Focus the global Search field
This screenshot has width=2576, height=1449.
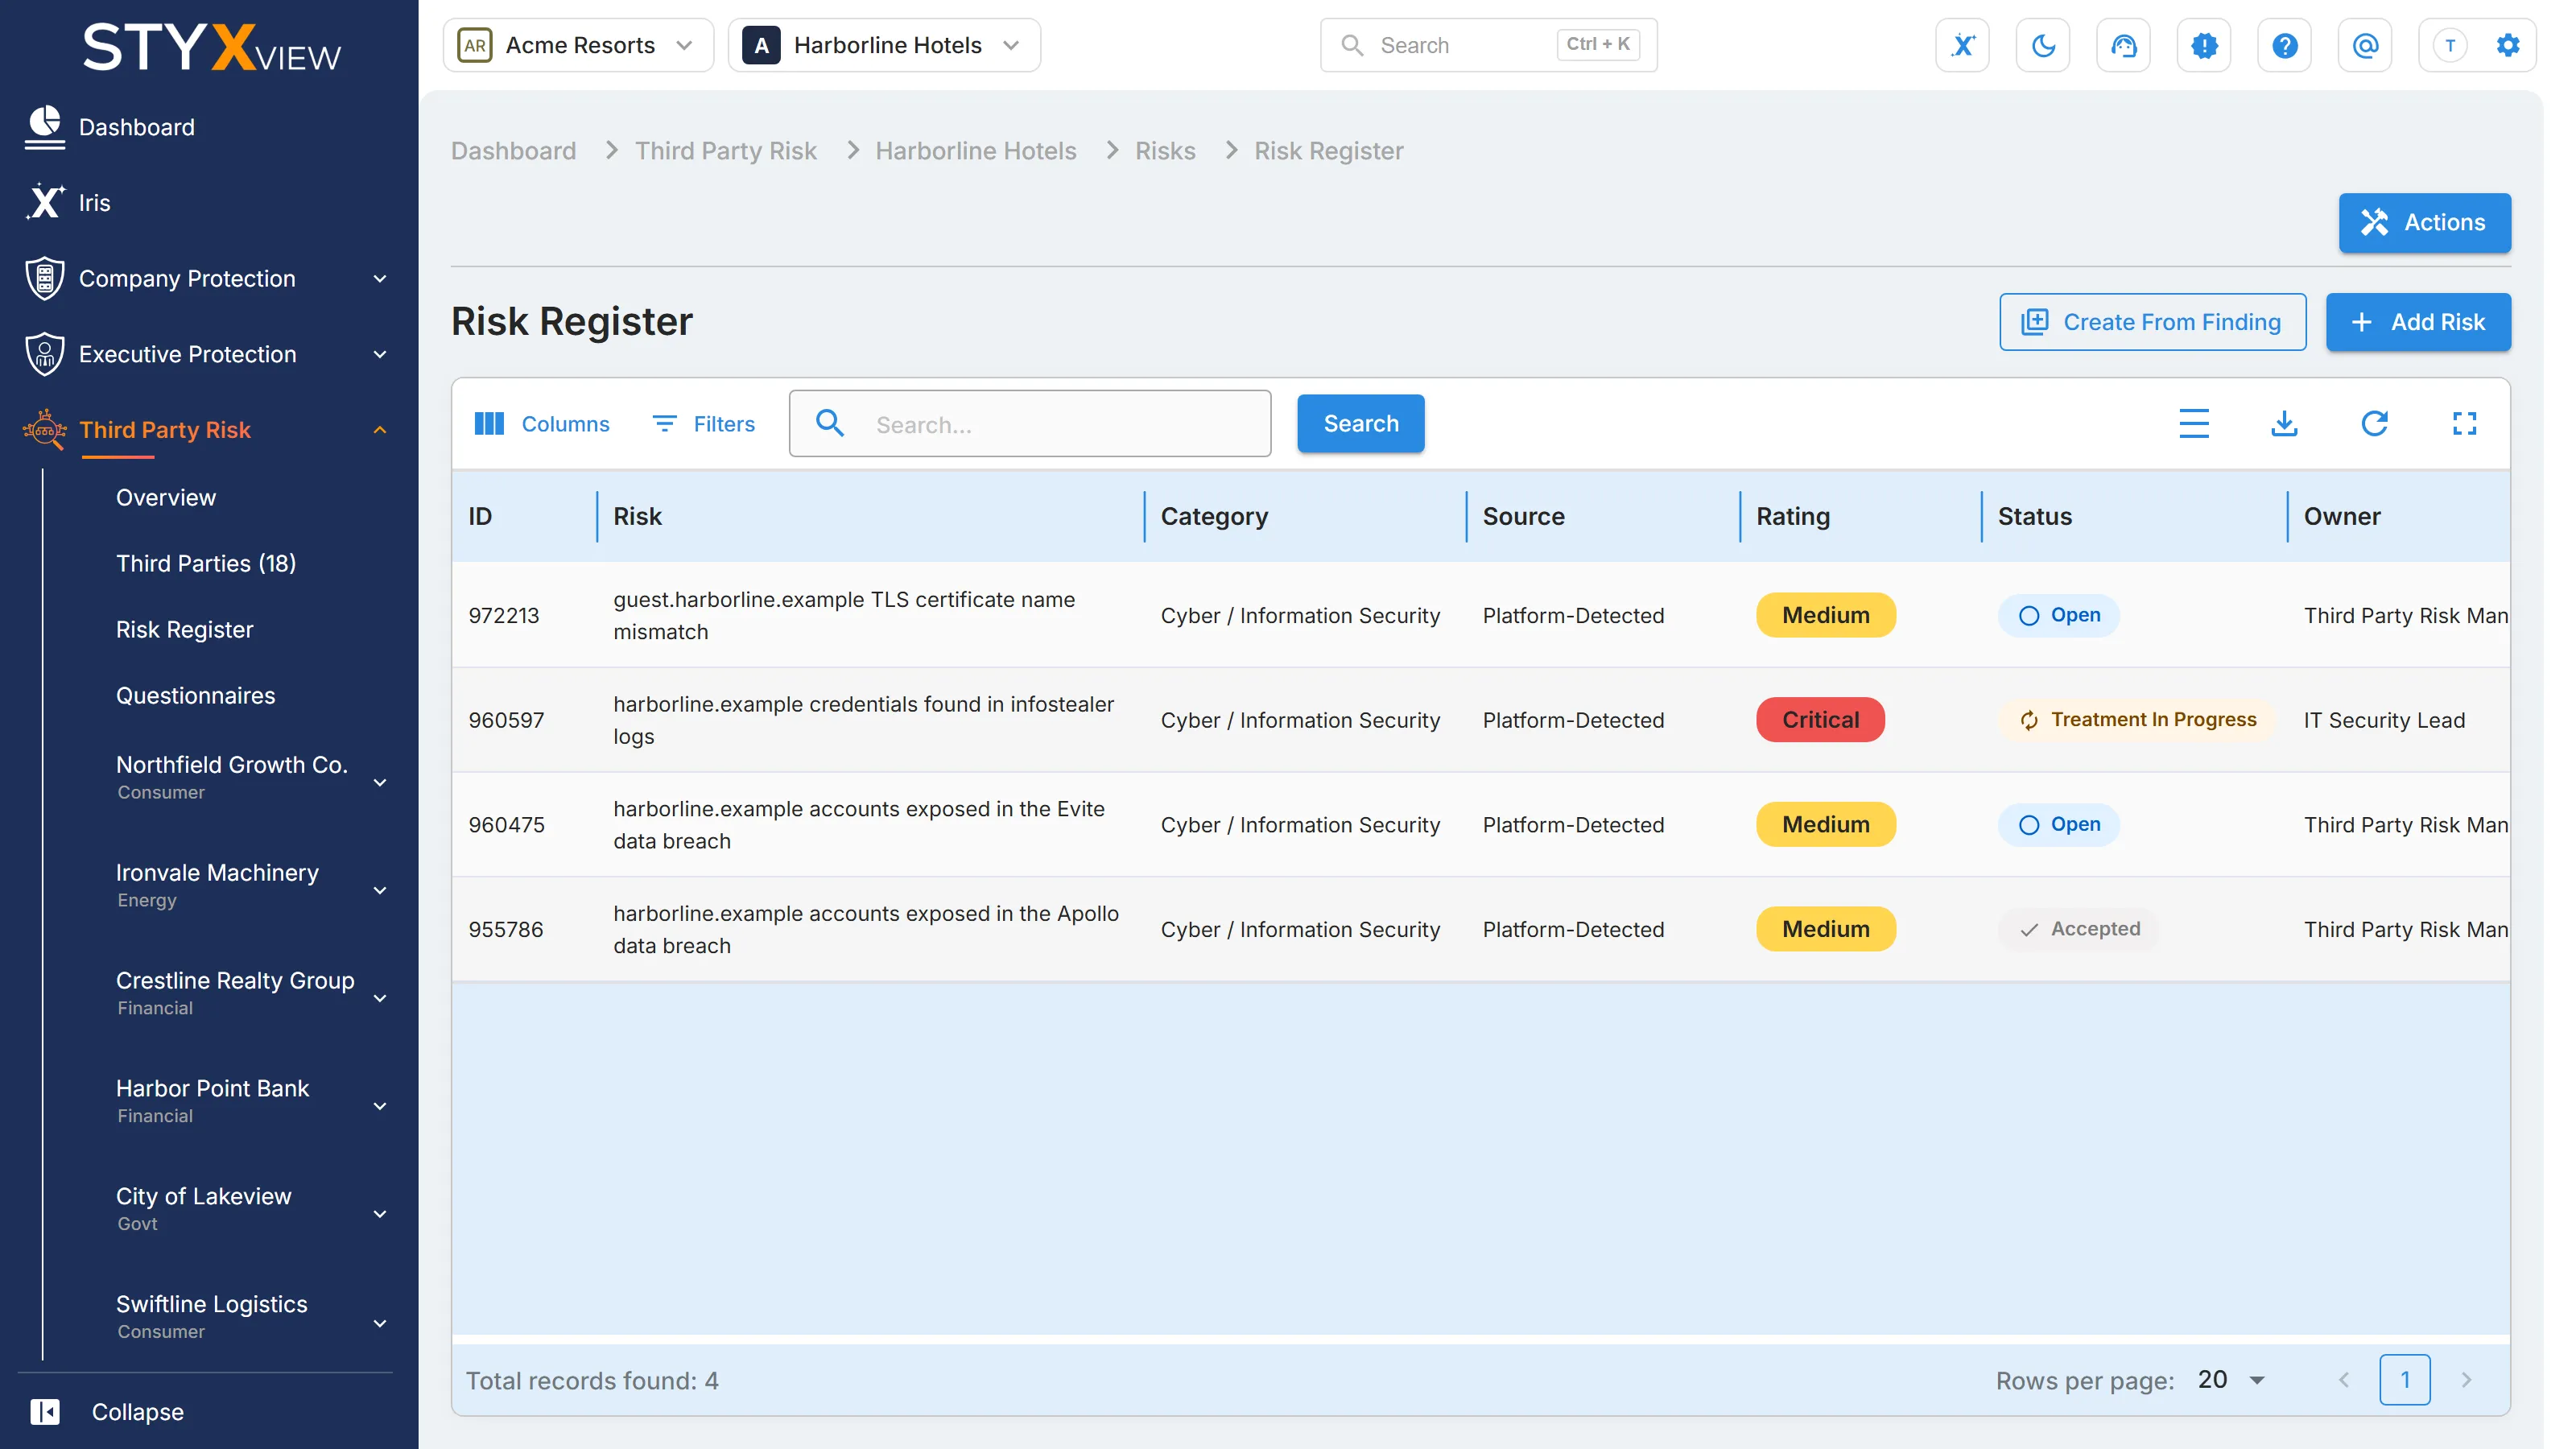[x=1488, y=45]
